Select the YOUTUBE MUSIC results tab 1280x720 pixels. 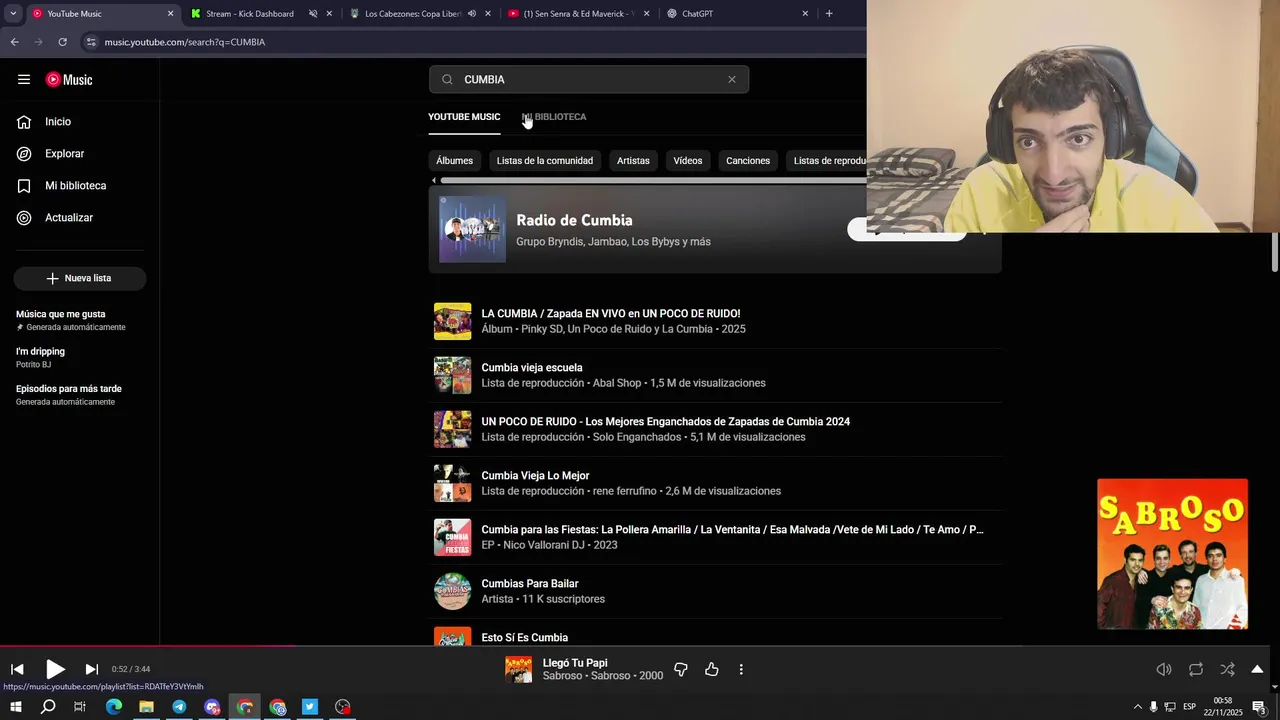[464, 117]
